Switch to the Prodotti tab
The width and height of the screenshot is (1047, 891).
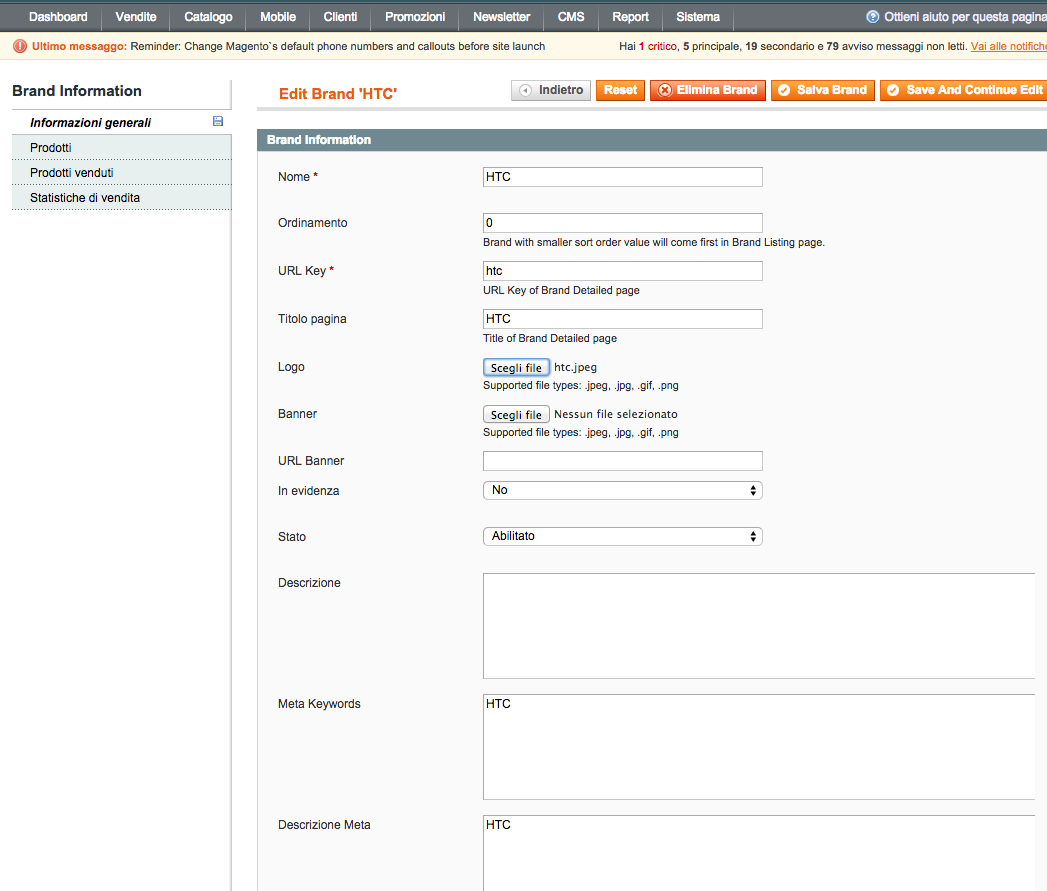point(122,148)
